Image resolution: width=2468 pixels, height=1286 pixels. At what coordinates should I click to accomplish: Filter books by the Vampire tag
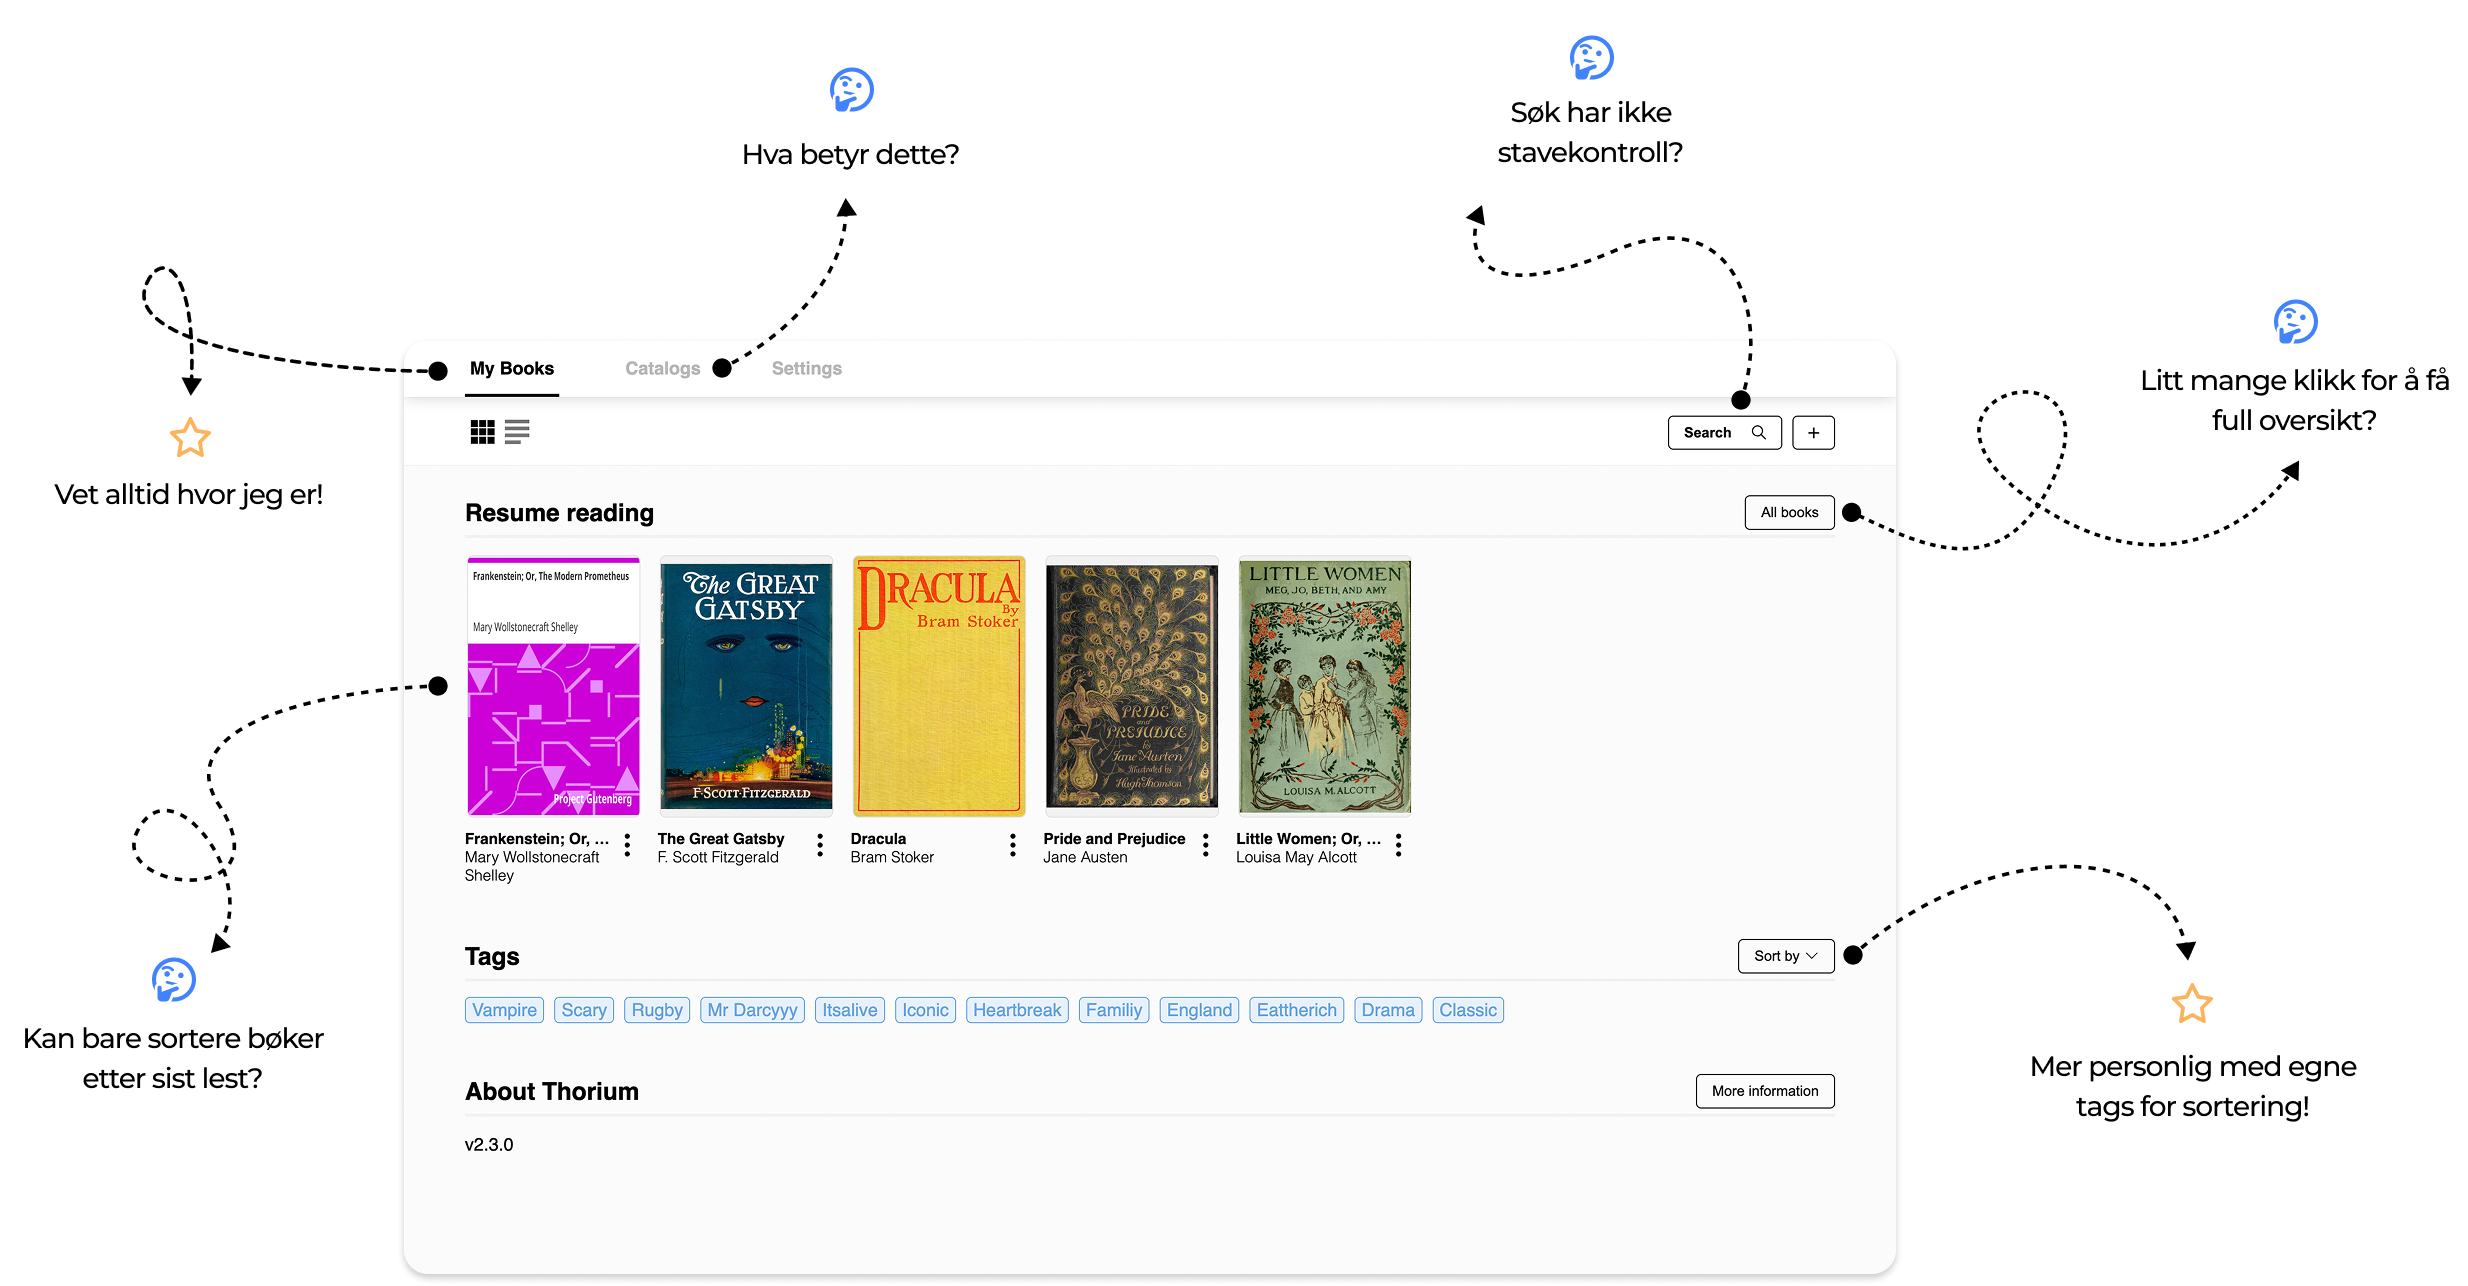504,1010
